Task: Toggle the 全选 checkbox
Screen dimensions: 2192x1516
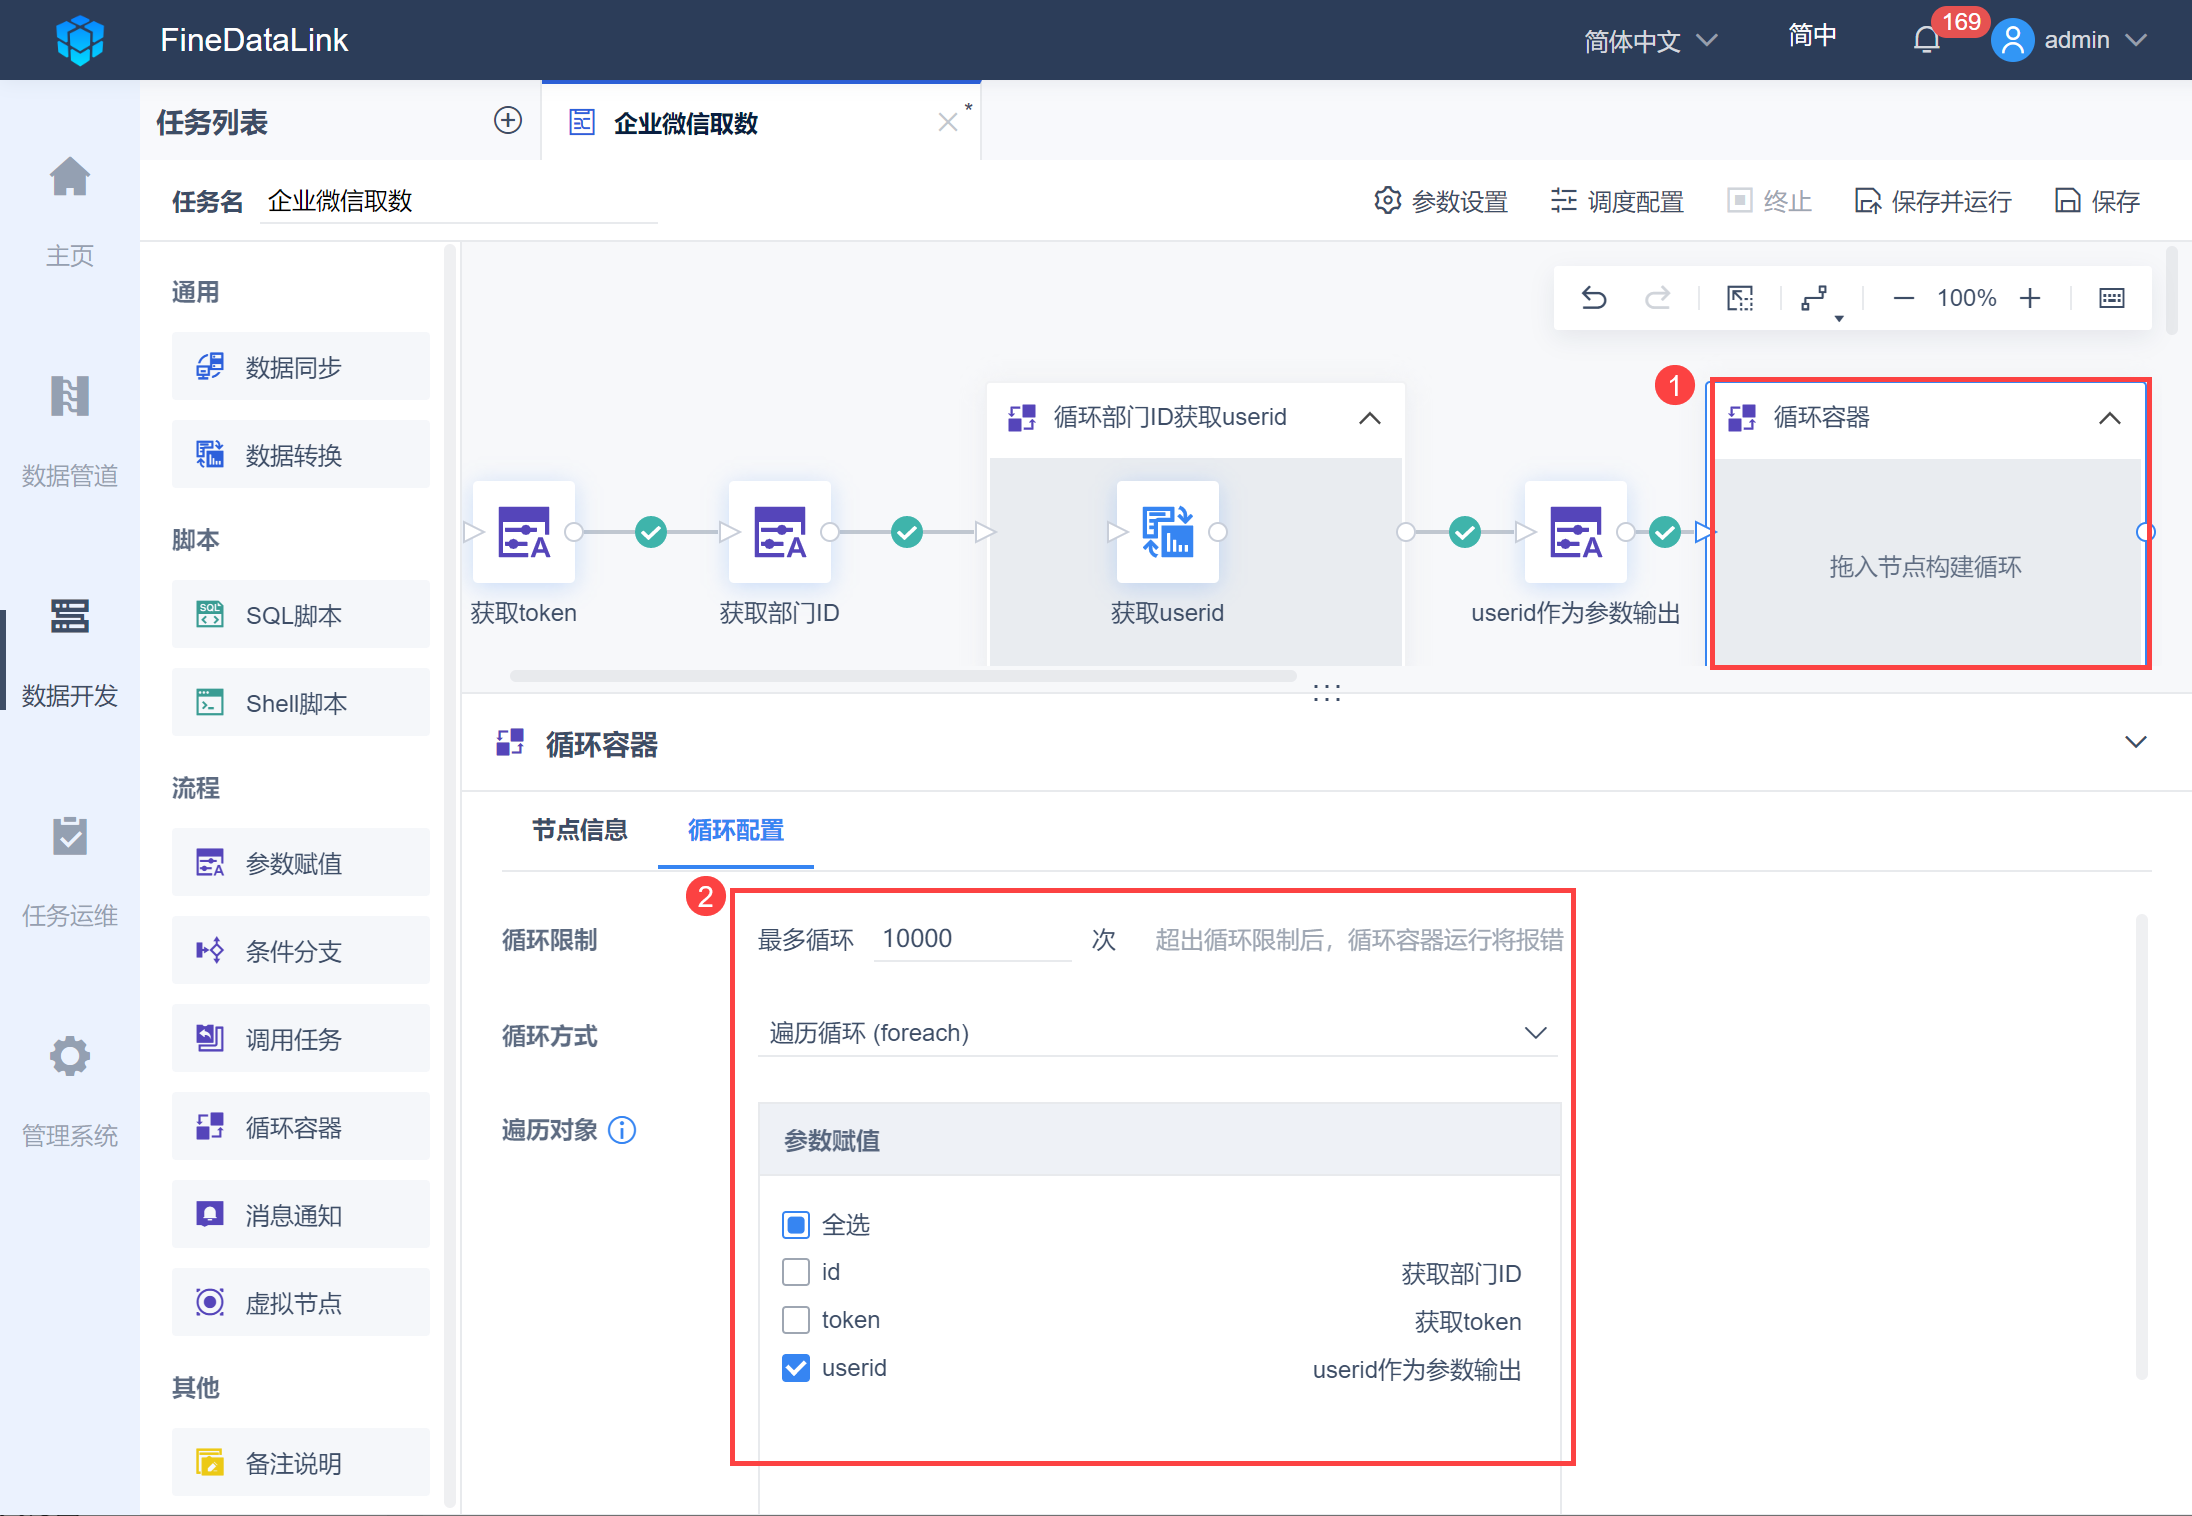Action: pyautogui.click(x=796, y=1225)
